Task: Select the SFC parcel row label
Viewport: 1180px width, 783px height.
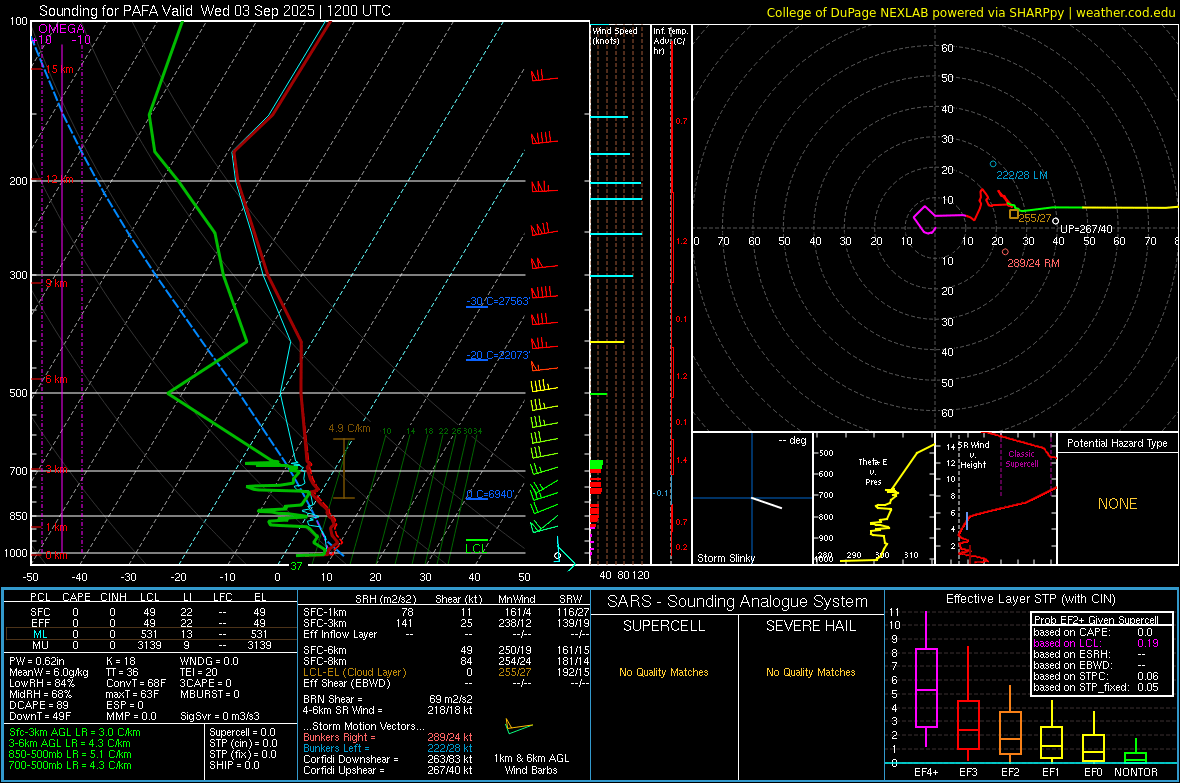Action: pyautogui.click(x=40, y=612)
